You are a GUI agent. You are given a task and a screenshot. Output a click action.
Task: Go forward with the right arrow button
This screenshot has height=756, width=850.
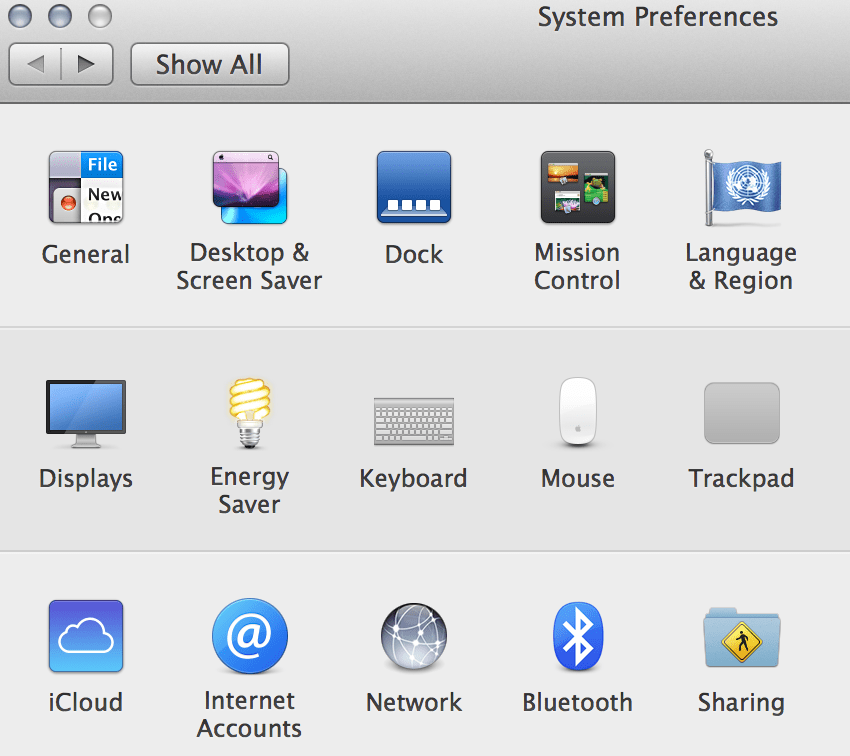[x=87, y=64]
